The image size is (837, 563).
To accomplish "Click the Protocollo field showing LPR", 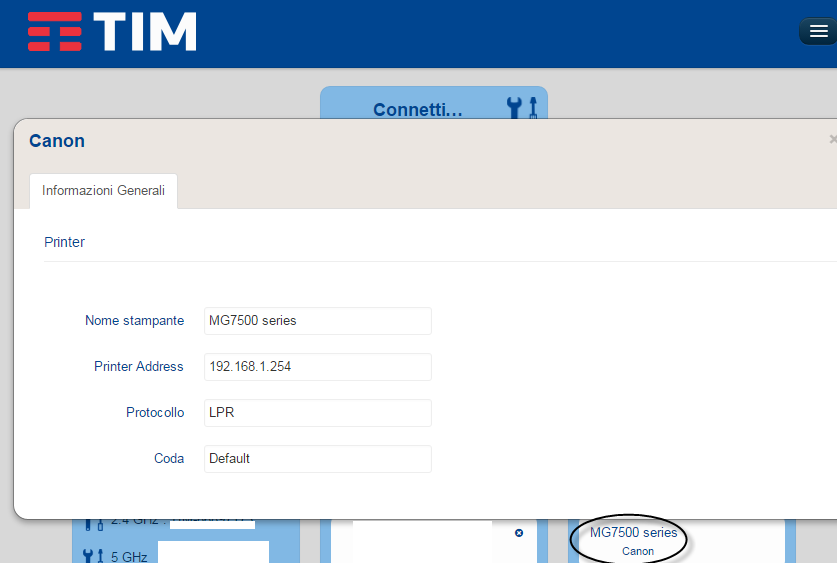I will click(x=318, y=413).
